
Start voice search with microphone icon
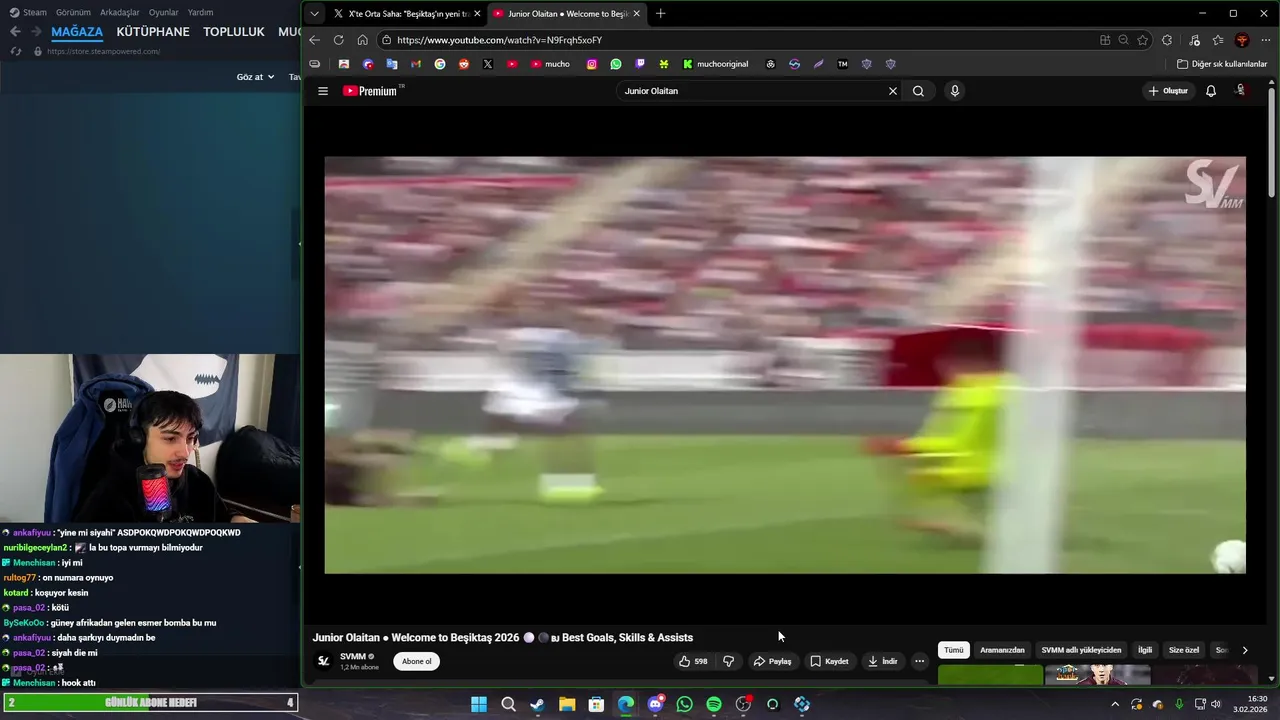[955, 91]
